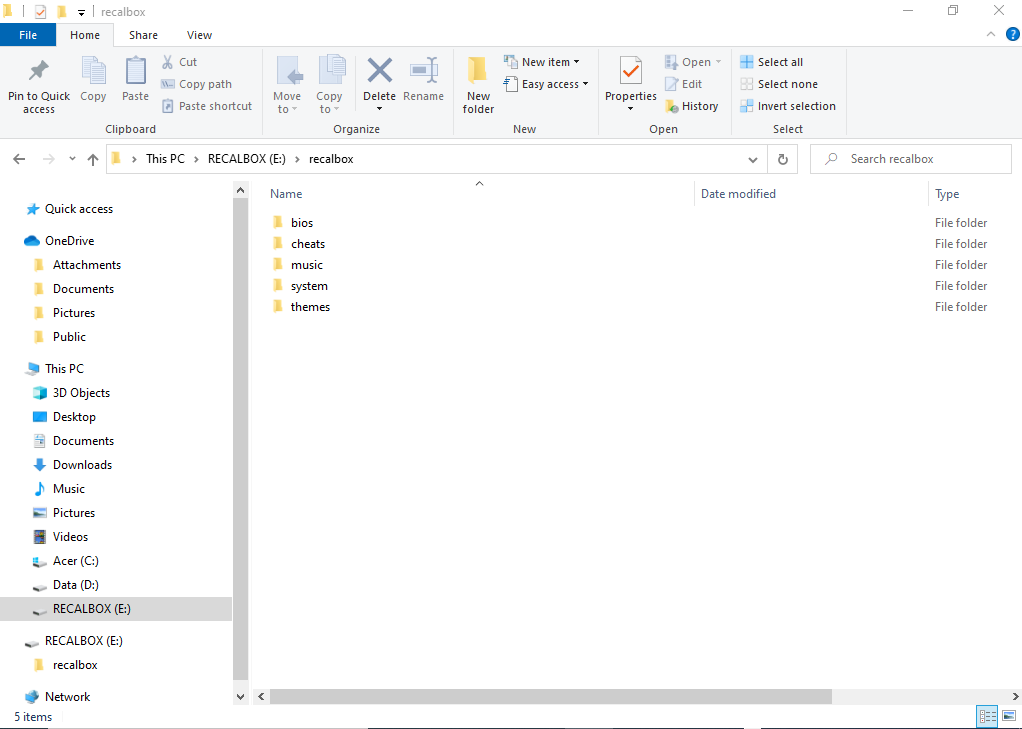Open the address bar history dropdown
This screenshot has height=729, width=1022.
click(753, 159)
